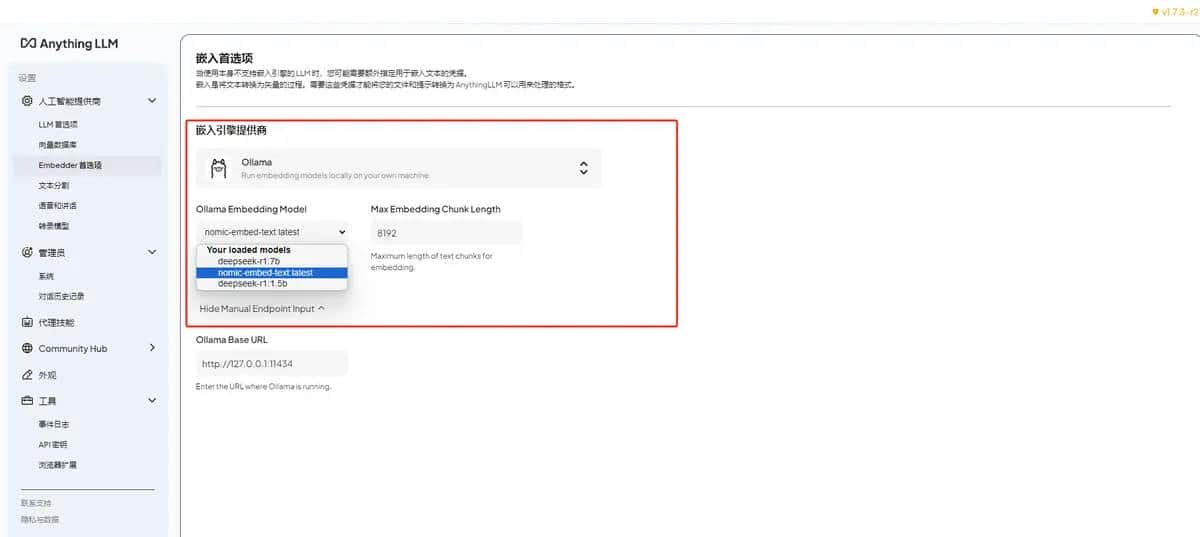1200x537 pixels.
Task: Collapse the 人工智能提供商 section chevron
Action: point(152,101)
